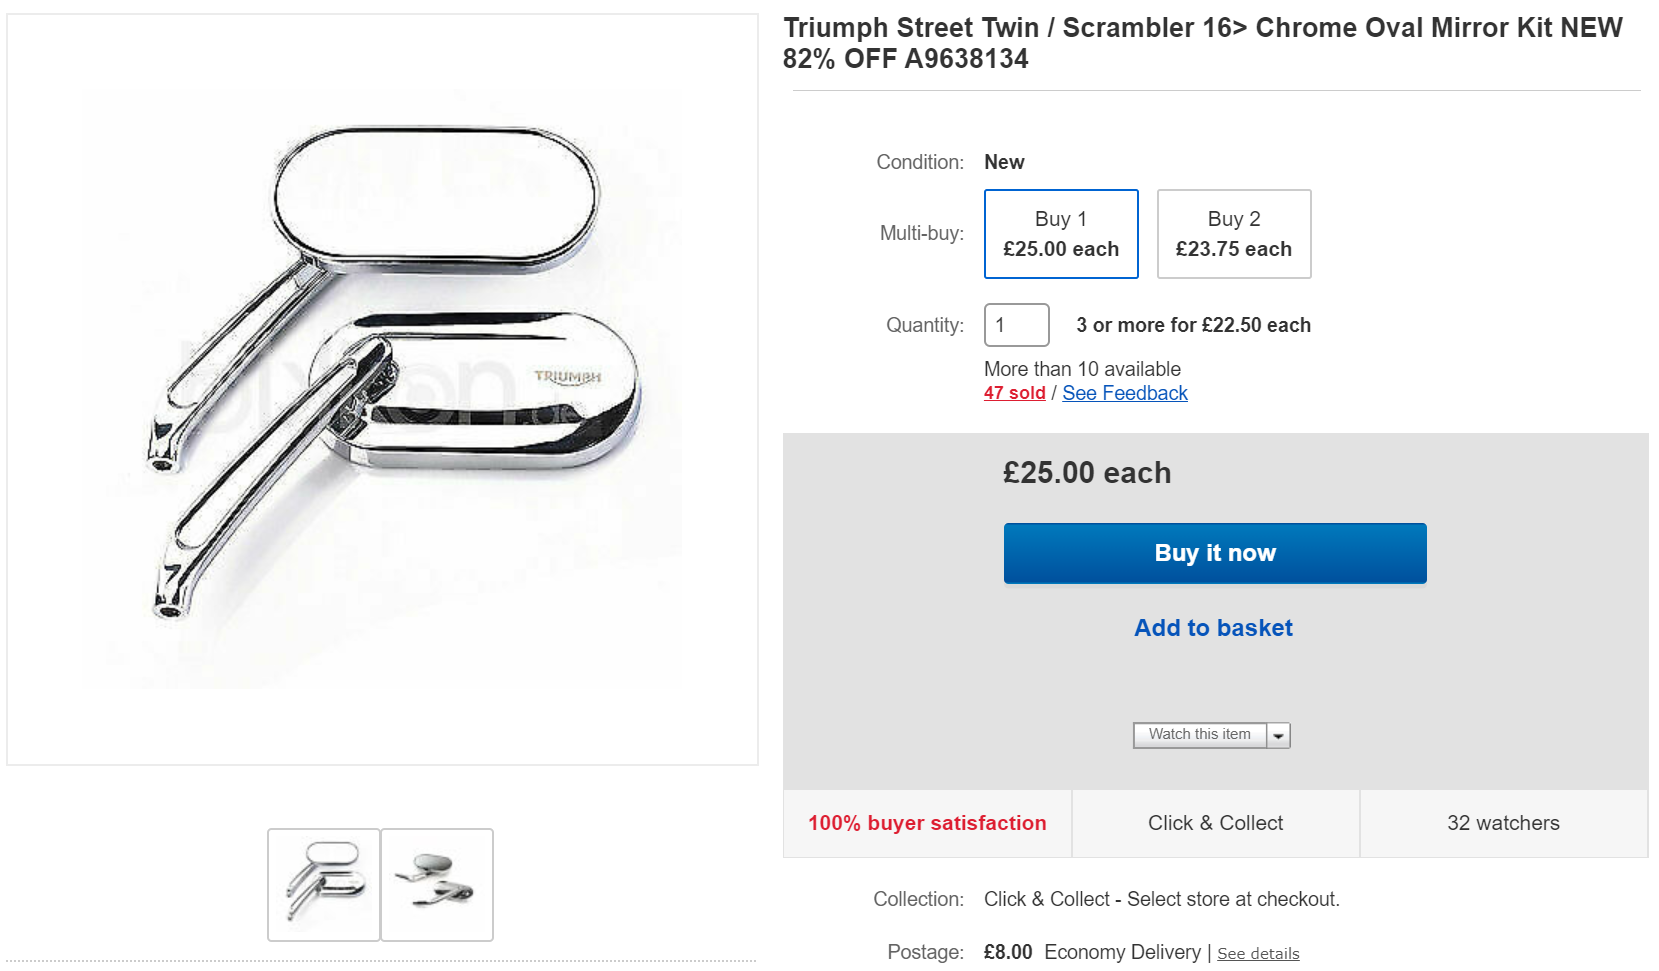
Task: Expand the Watch this item dropdown arrow
Action: point(1278,736)
